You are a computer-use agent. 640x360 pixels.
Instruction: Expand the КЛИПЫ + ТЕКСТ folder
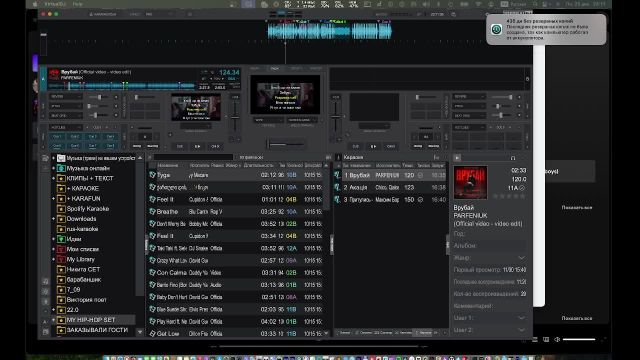(x=53, y=178)
